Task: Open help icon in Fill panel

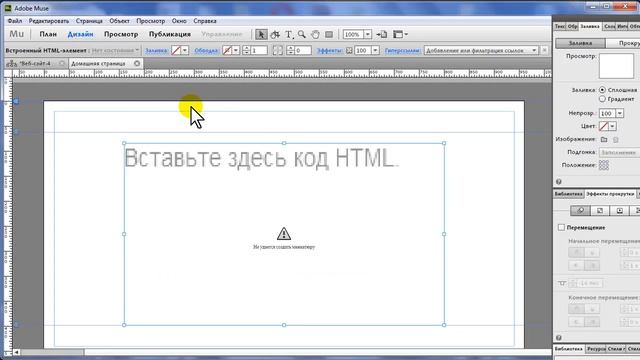Action: 559,182
